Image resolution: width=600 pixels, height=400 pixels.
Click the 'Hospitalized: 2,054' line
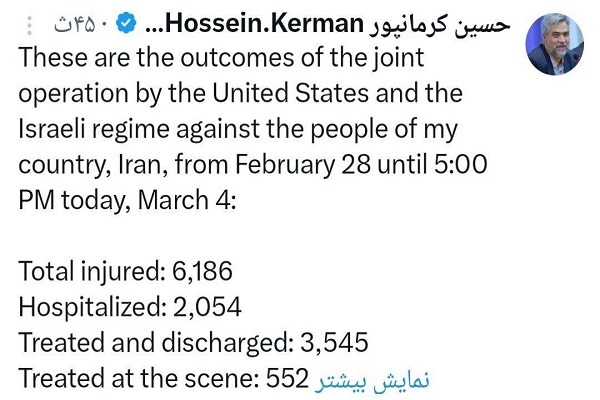click(130, 305)
